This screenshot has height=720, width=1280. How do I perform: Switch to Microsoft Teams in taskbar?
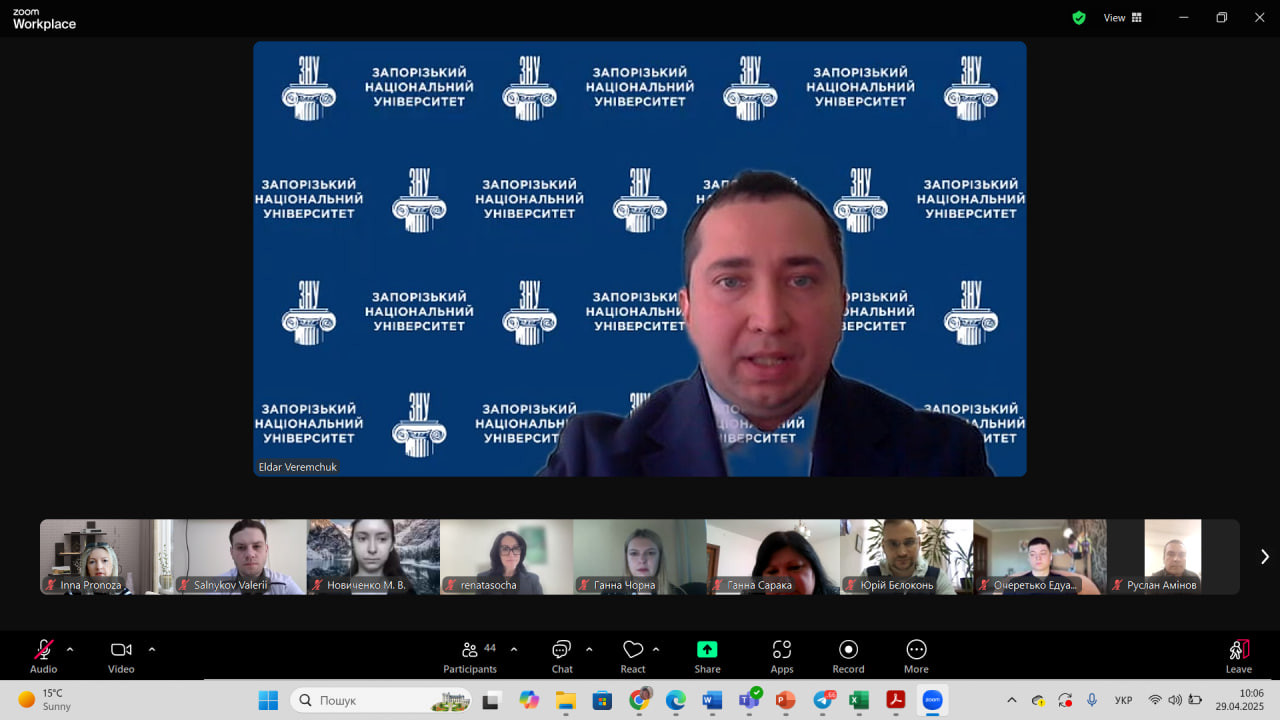tap(749, 700)
